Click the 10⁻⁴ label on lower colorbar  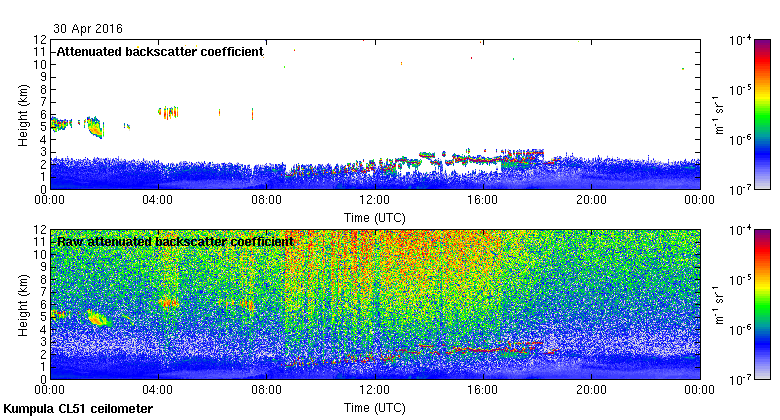click(x=740, y=230)
